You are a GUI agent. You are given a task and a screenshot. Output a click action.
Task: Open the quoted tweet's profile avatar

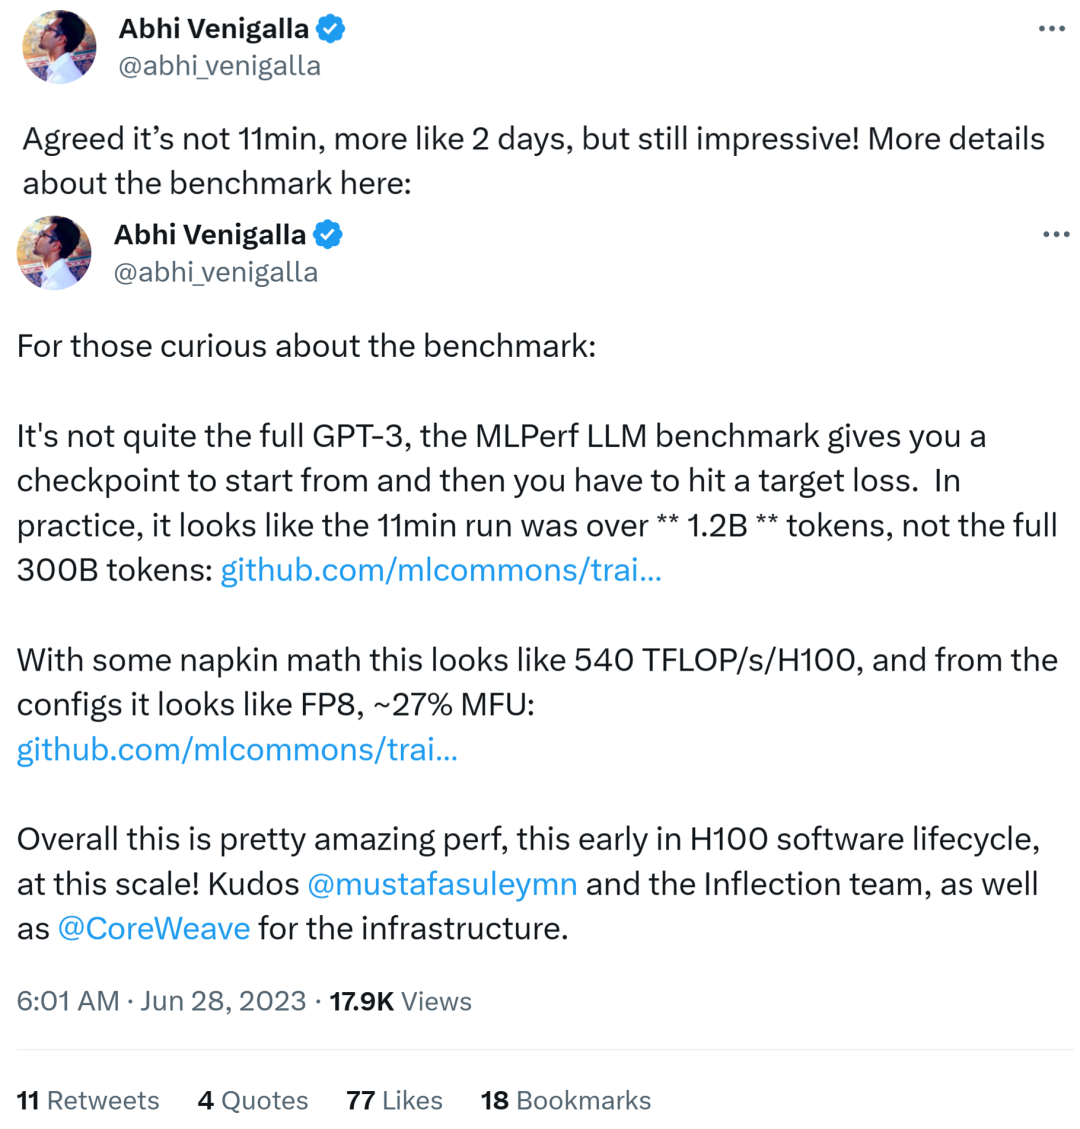tap(54, 253)
